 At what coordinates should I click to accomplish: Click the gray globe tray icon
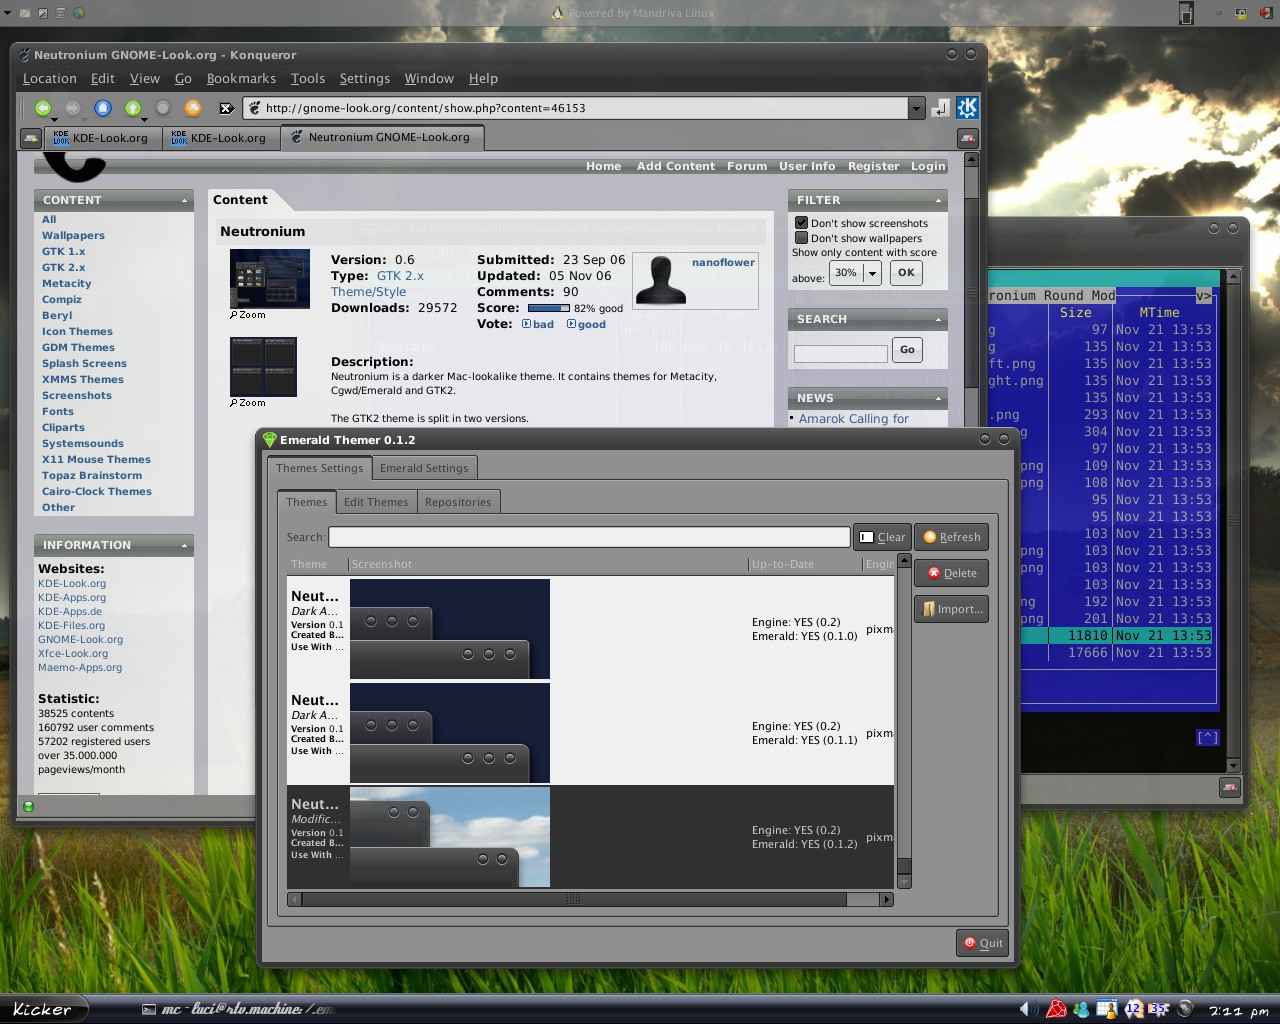point(1185,1009)
